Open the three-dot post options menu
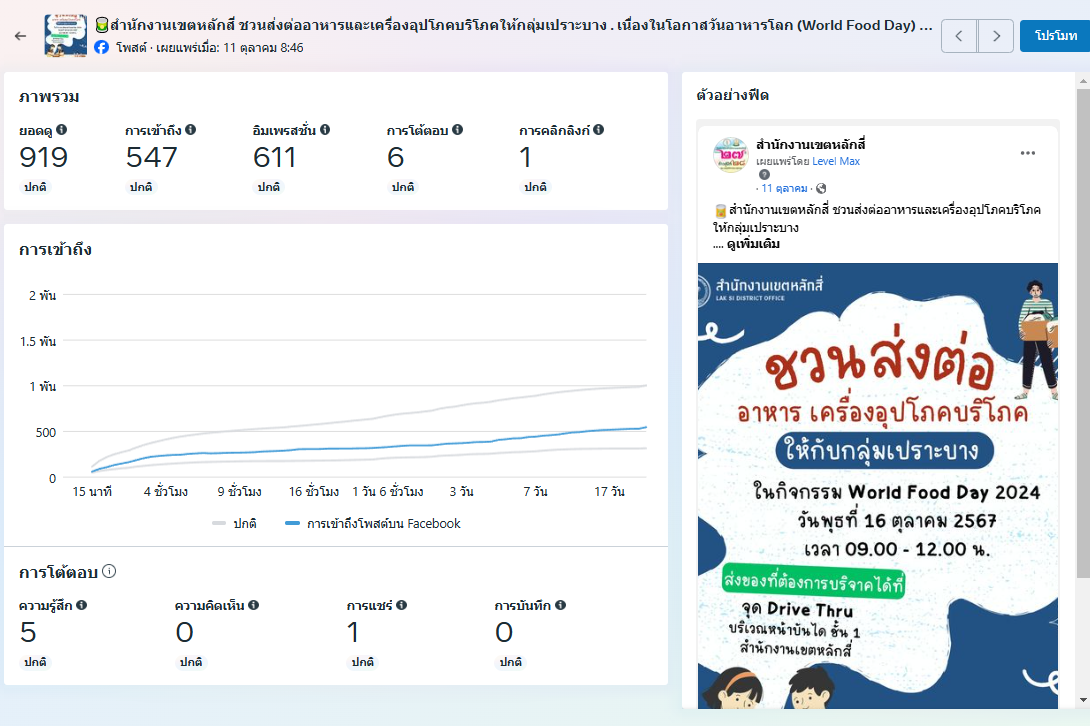The width and height of the screenshot is (1090, 726). (1027, 153)
